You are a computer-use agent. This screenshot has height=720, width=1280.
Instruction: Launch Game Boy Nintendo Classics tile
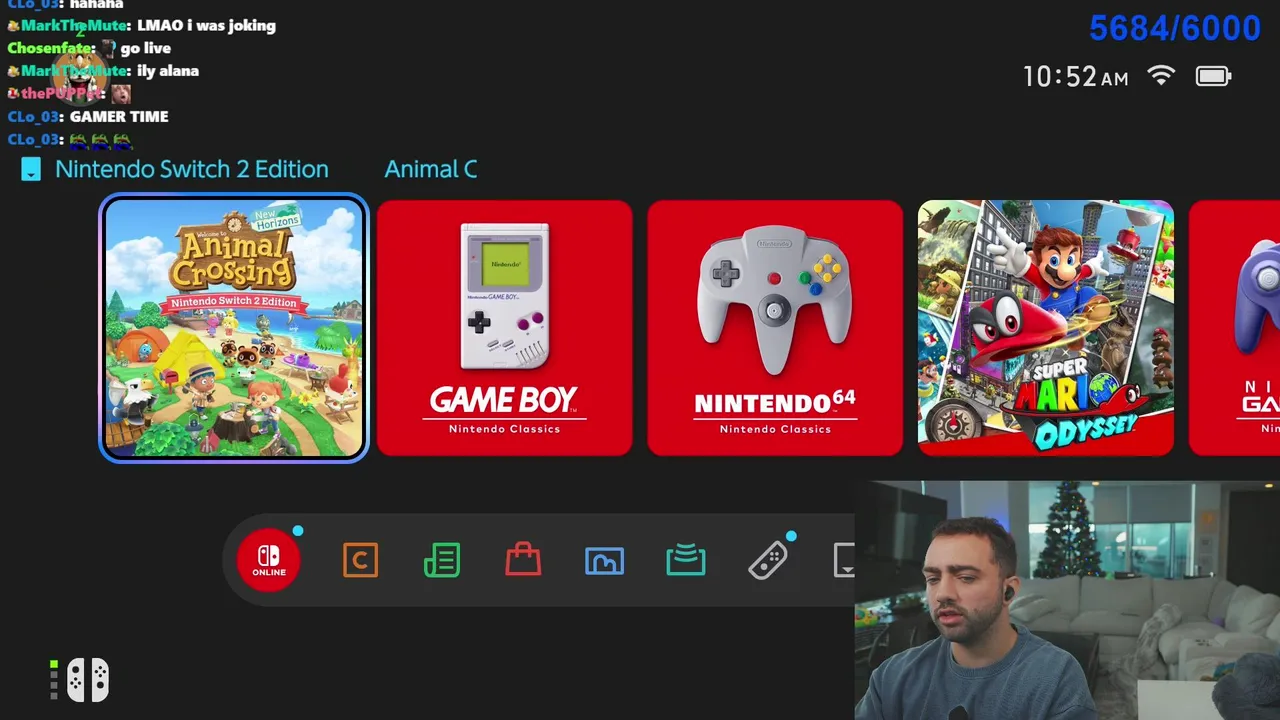tap(504, 328)
